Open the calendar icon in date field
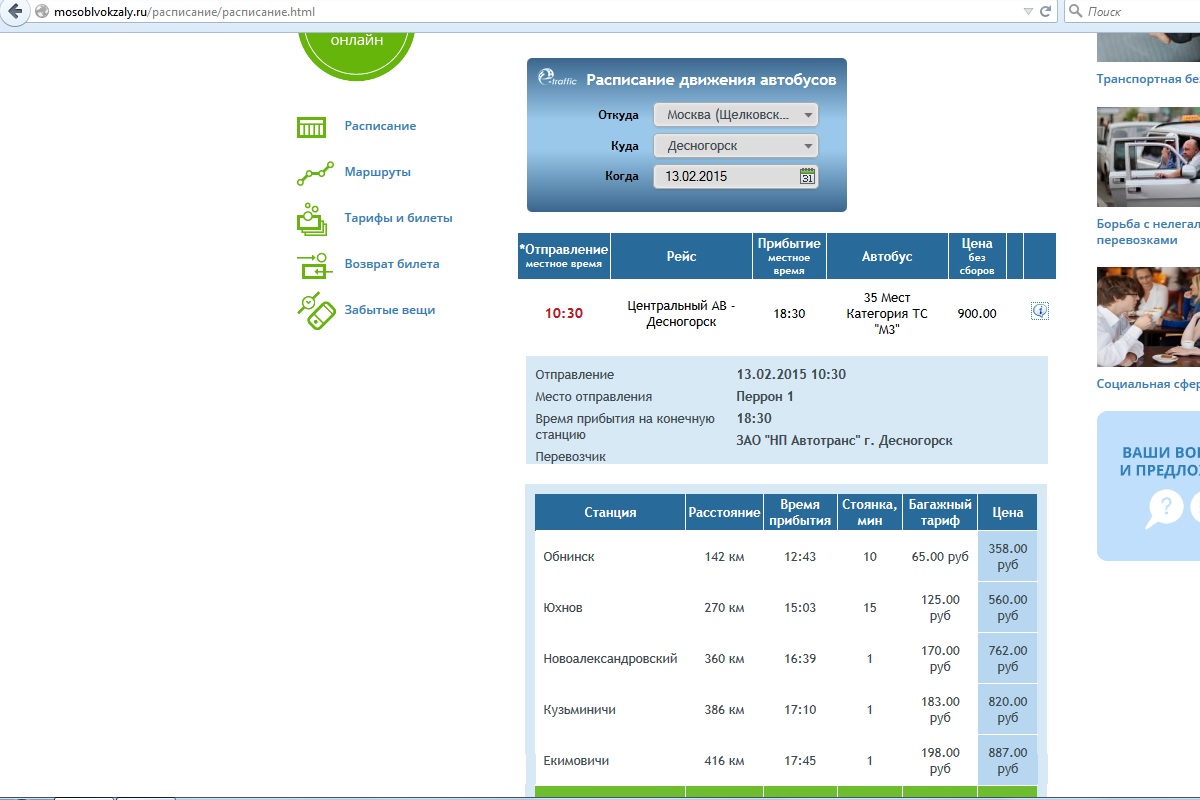 point(807,177)
